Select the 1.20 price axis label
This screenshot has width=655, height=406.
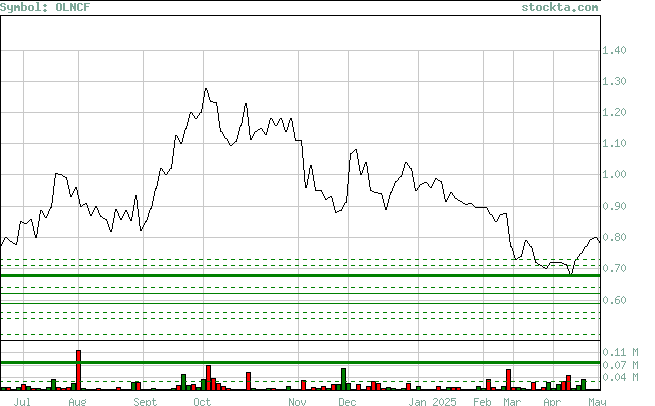click(x=614, y=112)
